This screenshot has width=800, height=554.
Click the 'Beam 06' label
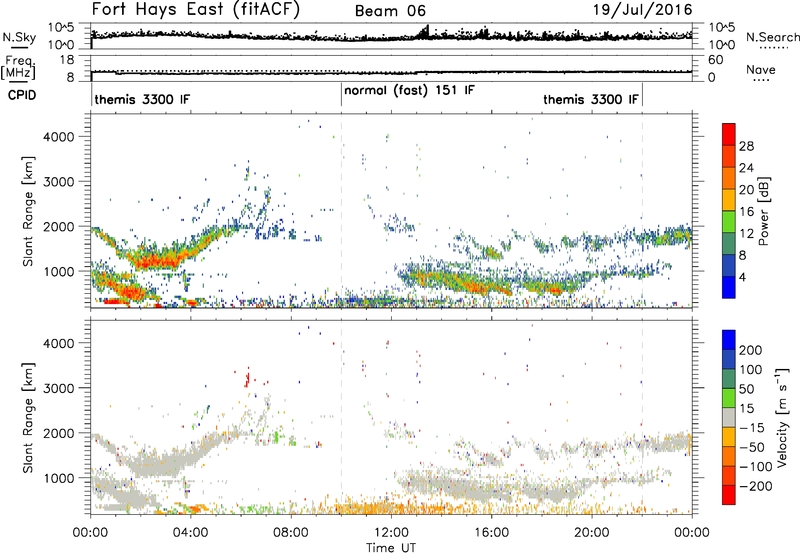click(x=390, y=11)
